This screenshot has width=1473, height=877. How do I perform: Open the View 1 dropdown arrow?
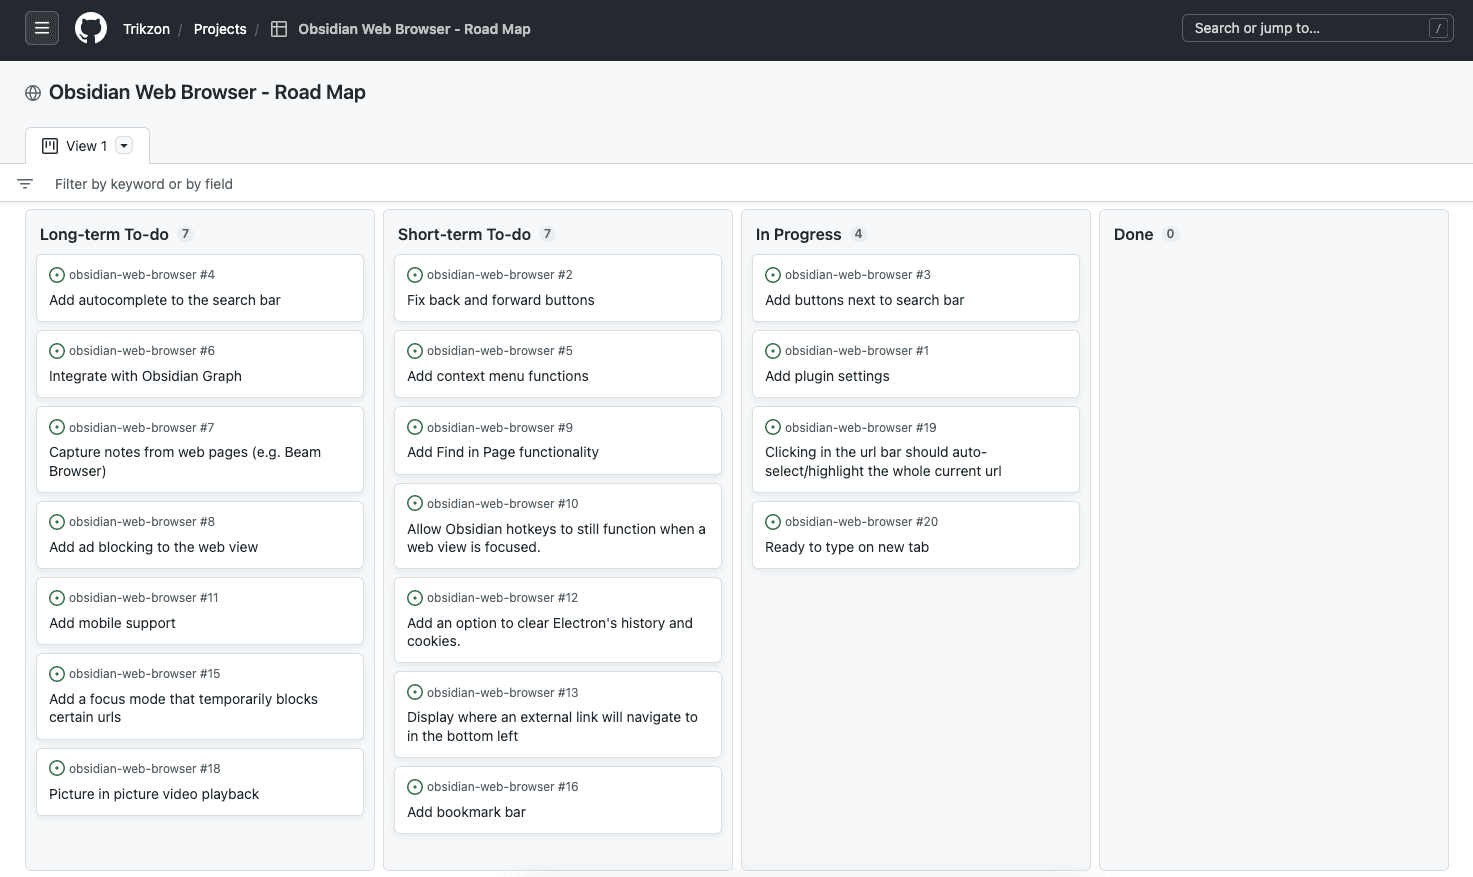point(124,146)
